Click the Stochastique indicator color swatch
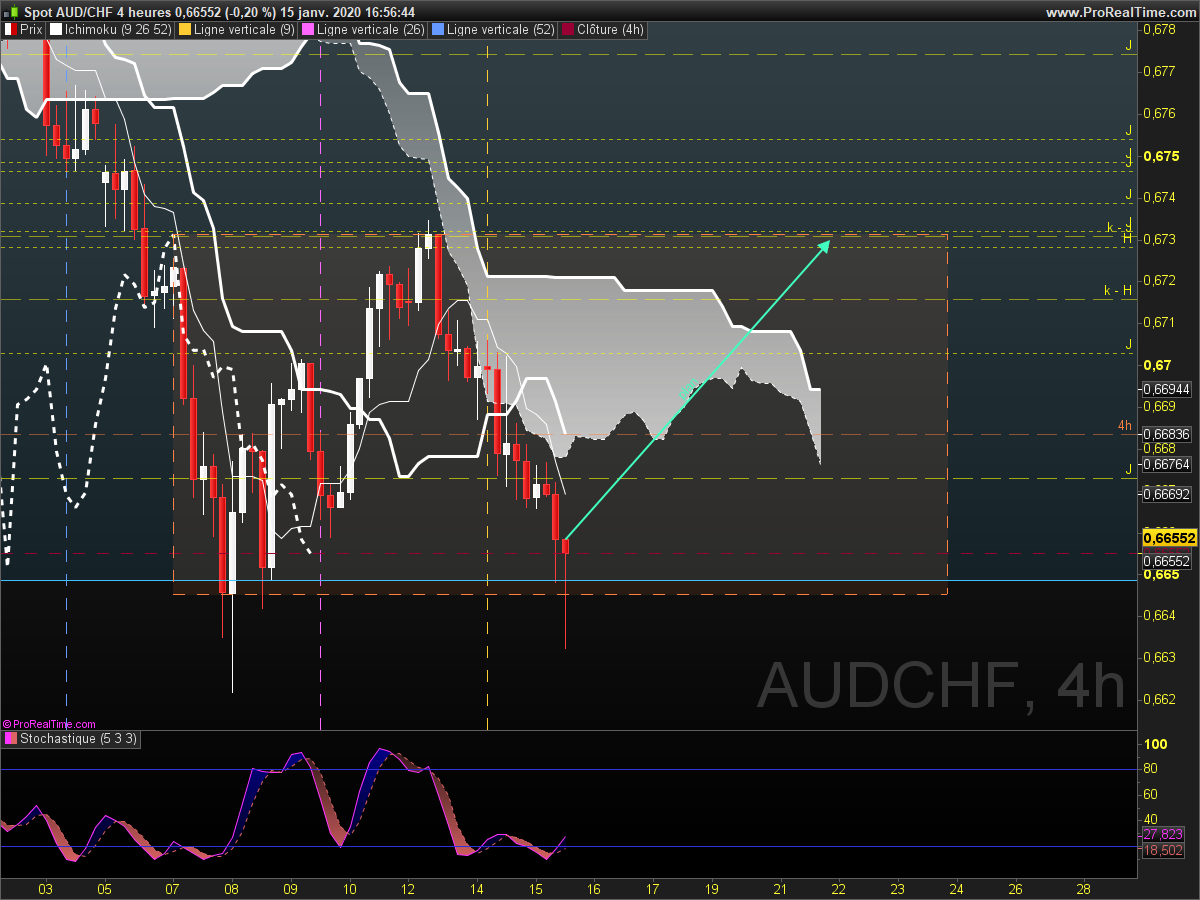Image resolution: width=1200 pixels, height=900 pixels. 10,739
